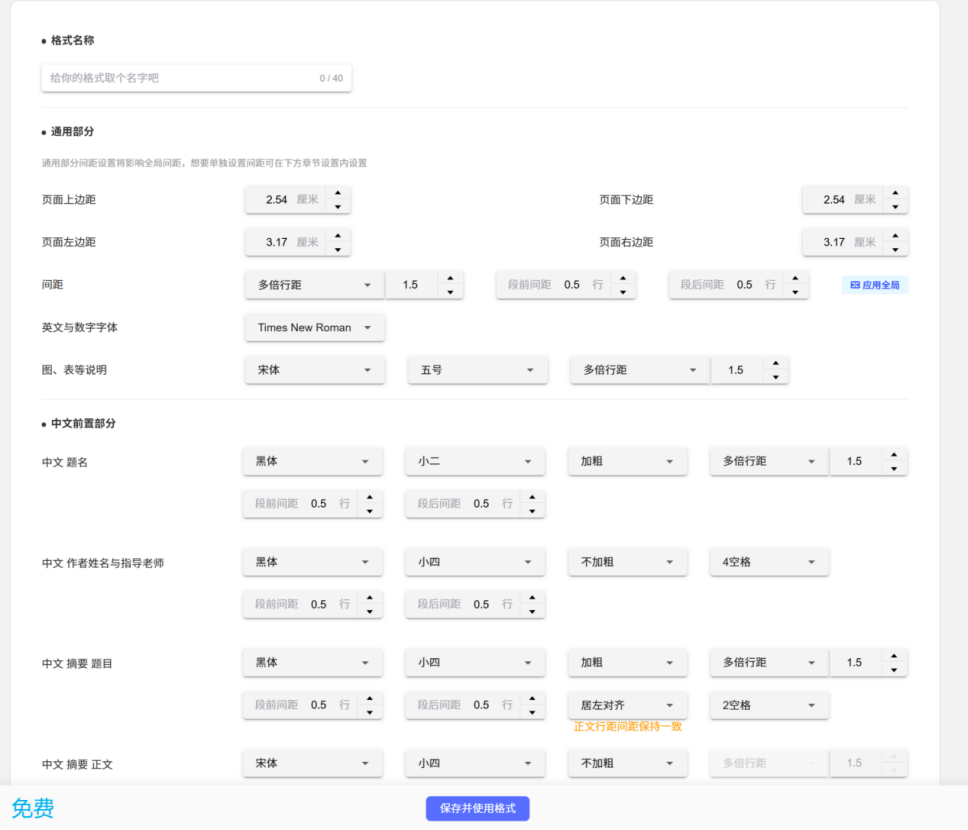
Task: Open the 间距 多倍行距 dropdown
Action: click(315, 285)
